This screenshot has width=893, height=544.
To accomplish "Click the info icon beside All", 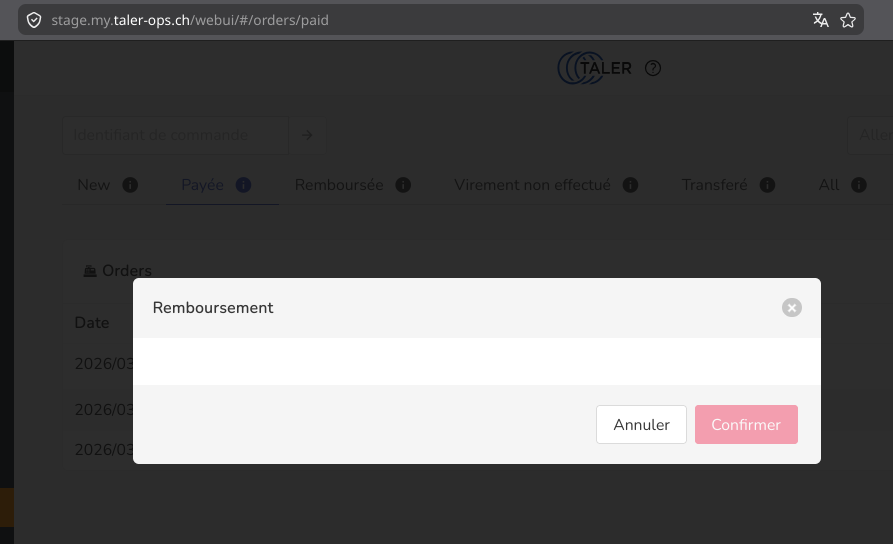I will [x=858, y=185].
